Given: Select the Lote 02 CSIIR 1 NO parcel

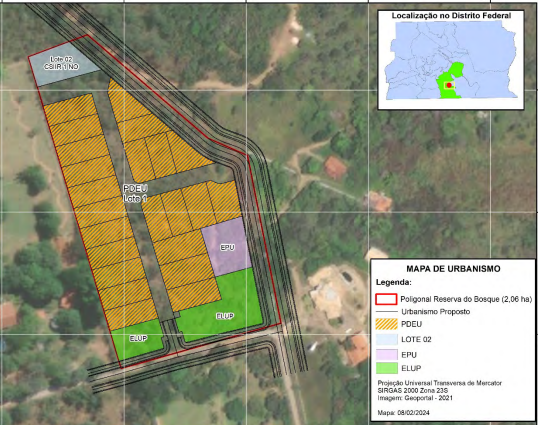Looking at the screenshot, I should 62,64.
